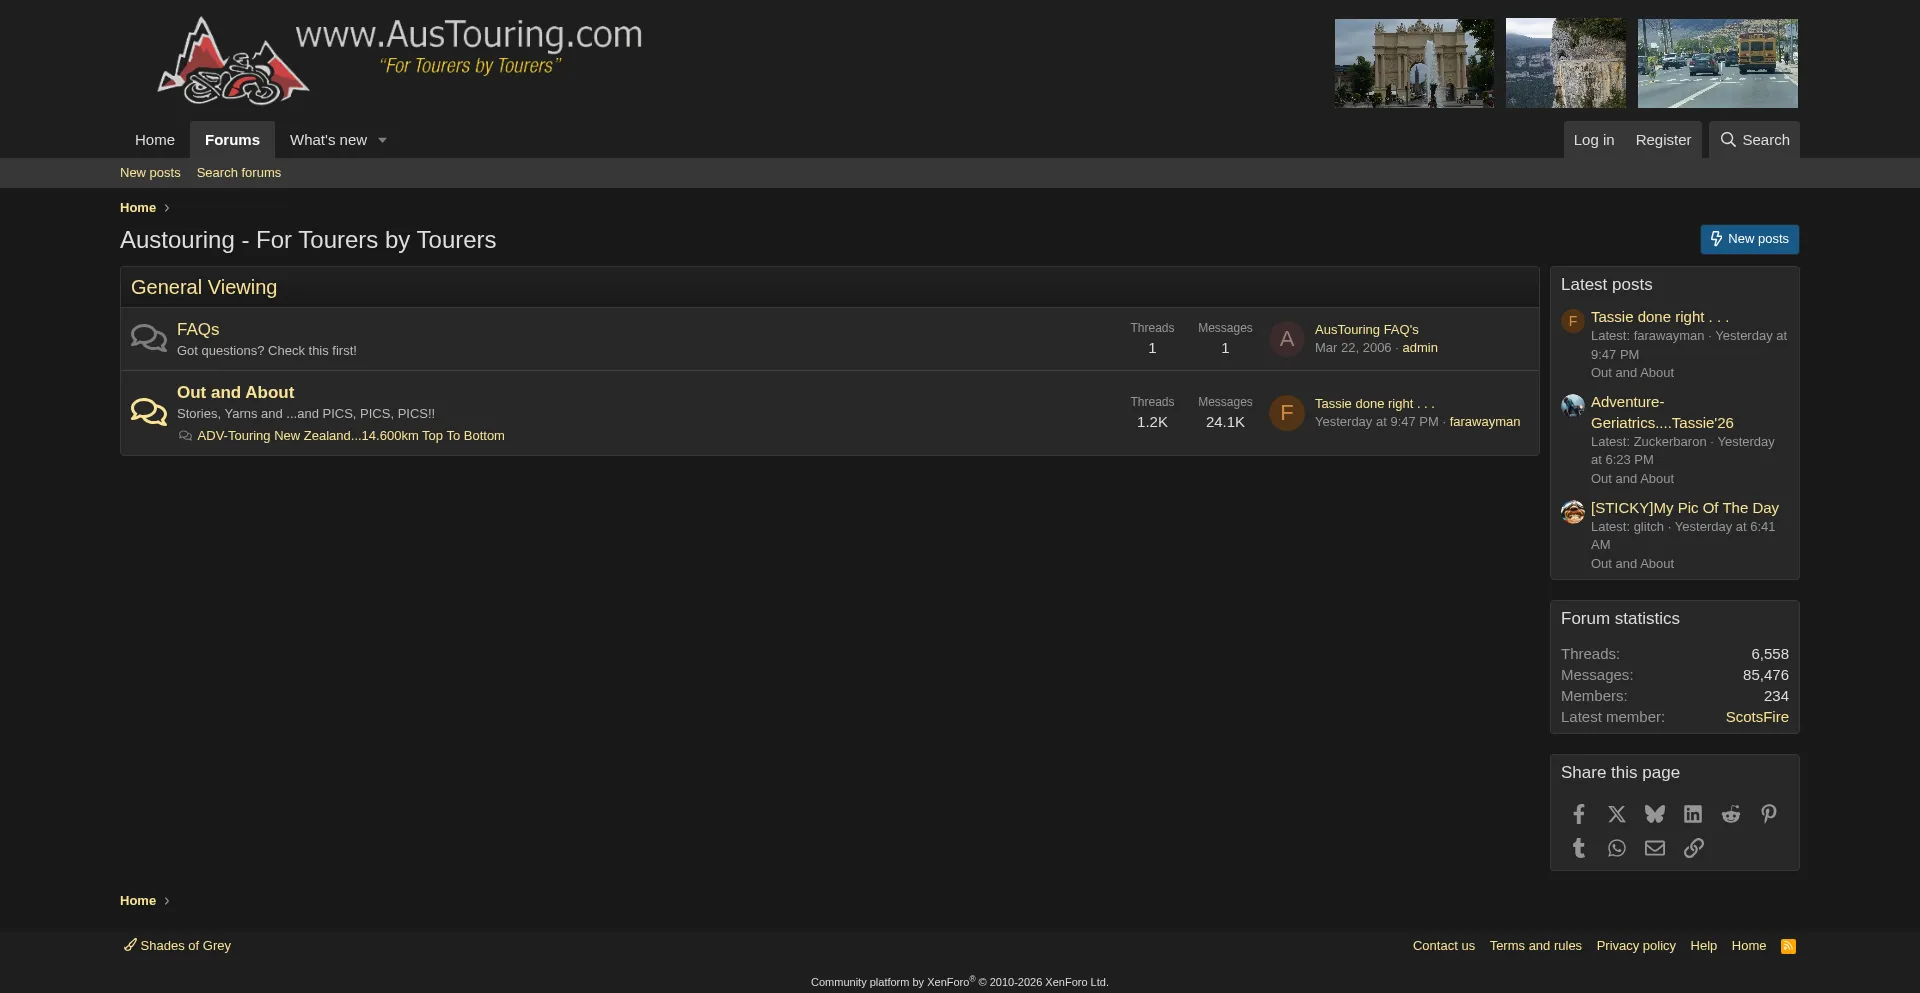Screen dimensions: 1920x993
Task: Click the FAQs forum speech bubble icon
Action: (149, 338)
